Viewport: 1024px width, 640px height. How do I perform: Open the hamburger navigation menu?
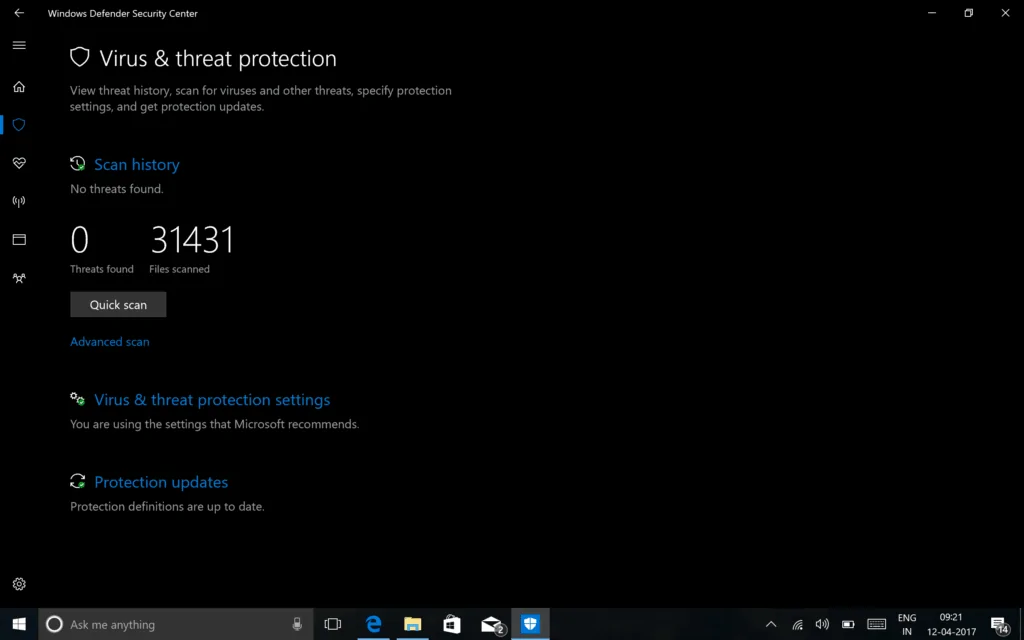19,45
